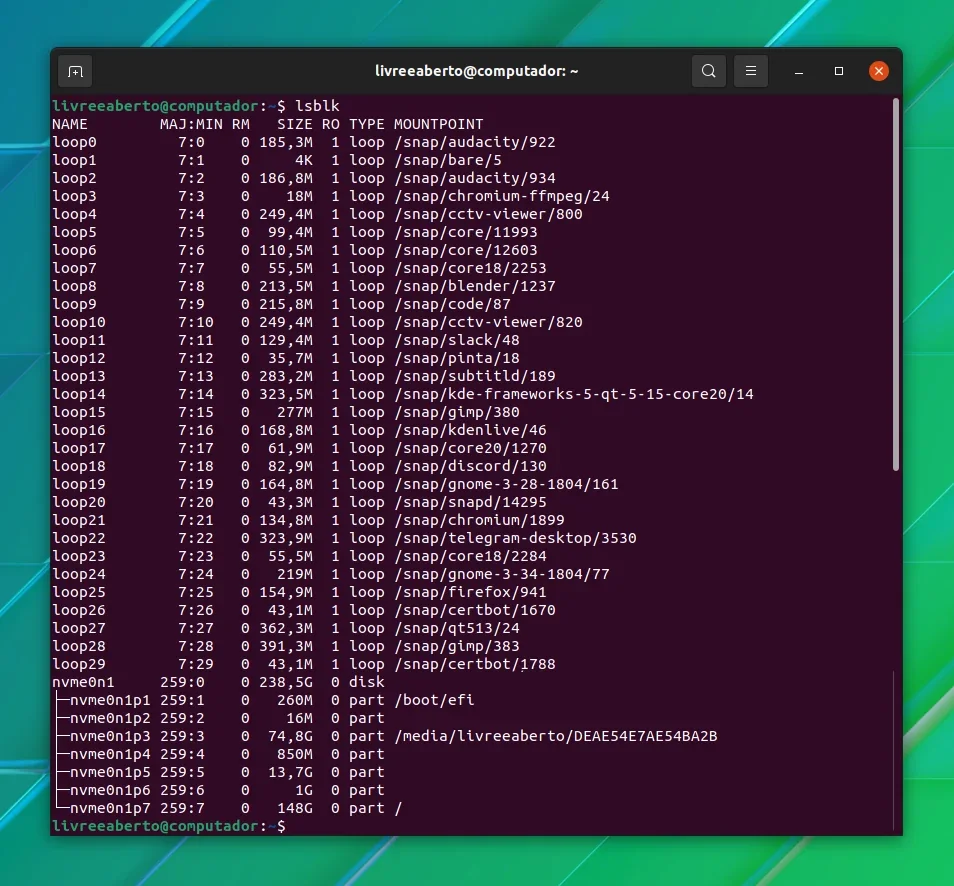This screenshot has height=886, width=954.
Task: Click the nvme0n1p6 partition name
Action: (x=110, y=790)
